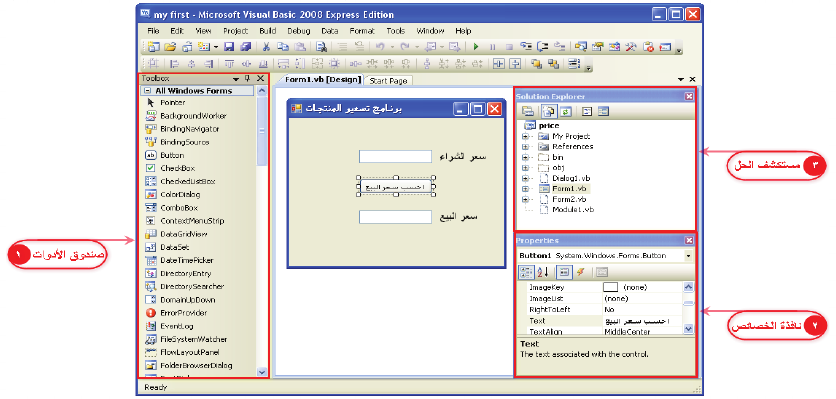Click the Save floppy disk icon
The width and height of the screenshot is (836, 399).
(229, 47)
